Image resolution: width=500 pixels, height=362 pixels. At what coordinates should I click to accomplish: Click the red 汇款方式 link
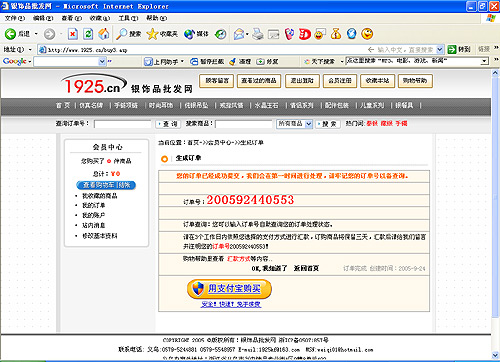pos(238,259)
